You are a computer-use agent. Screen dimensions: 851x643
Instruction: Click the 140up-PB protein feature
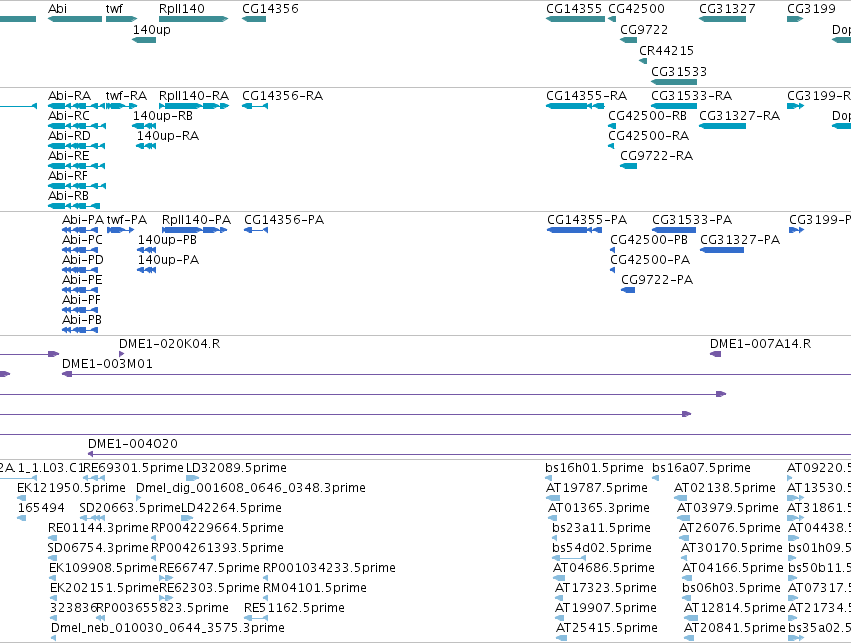click(x=147, y=250)
